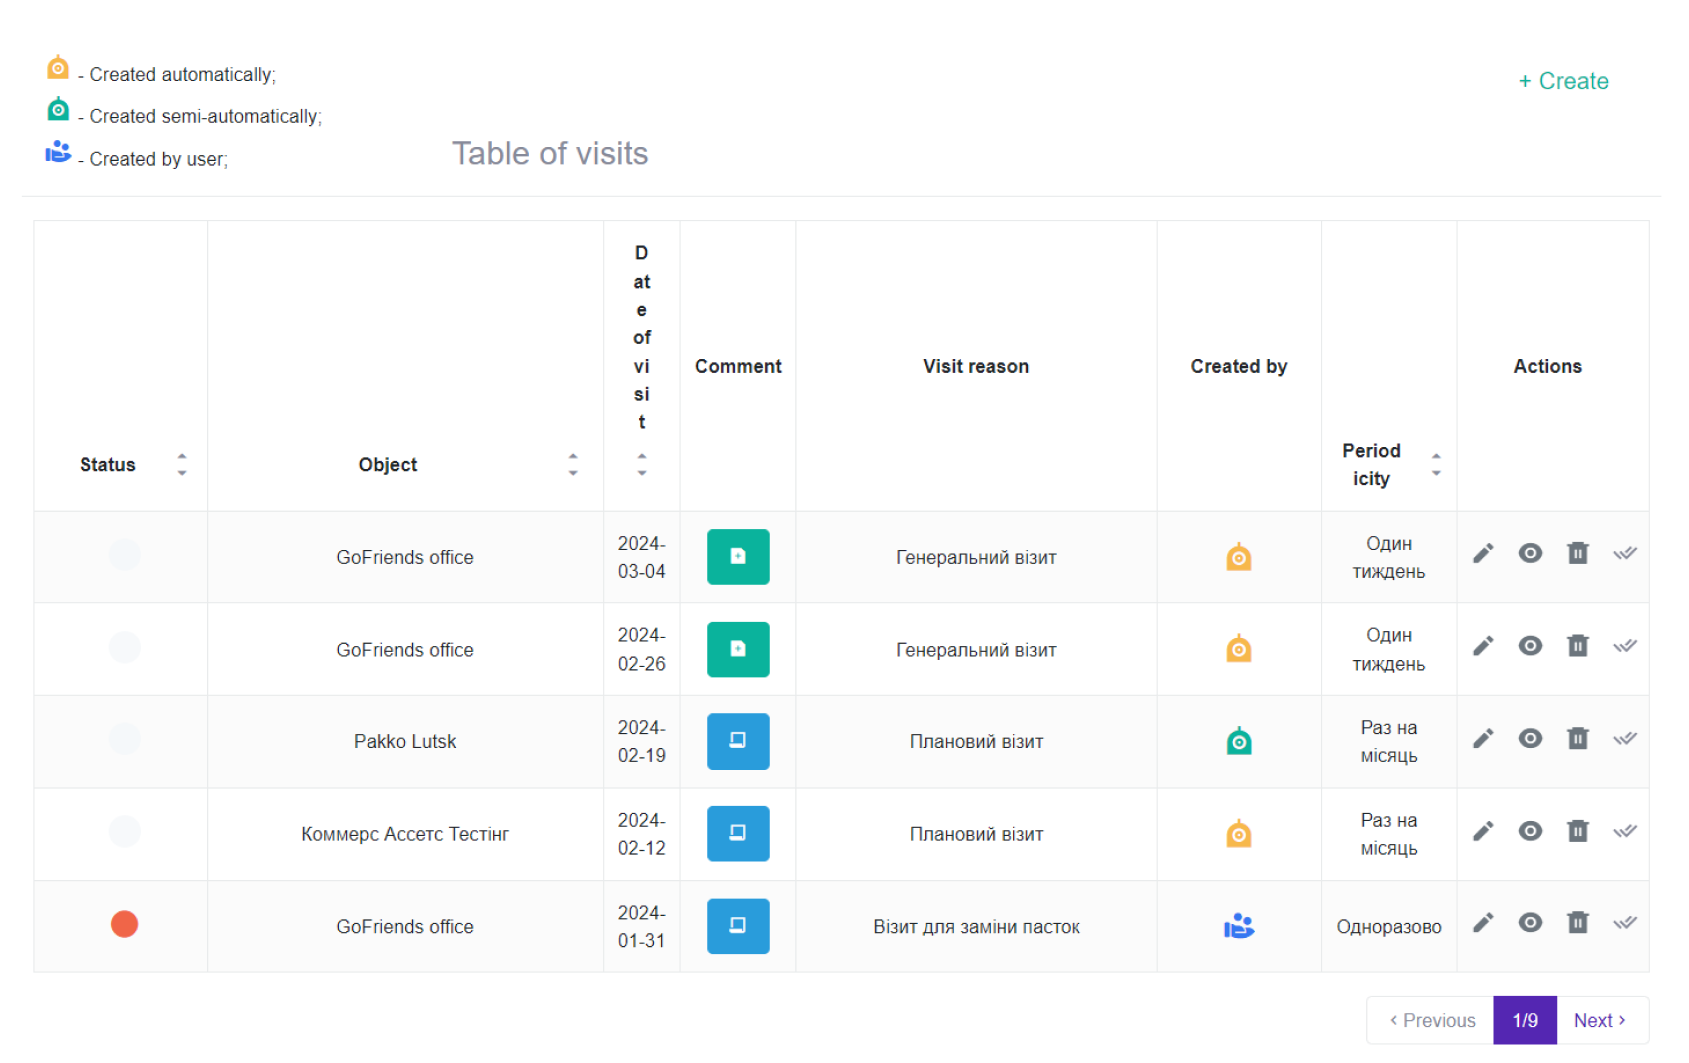Click the + Create button

[1563, 81]
